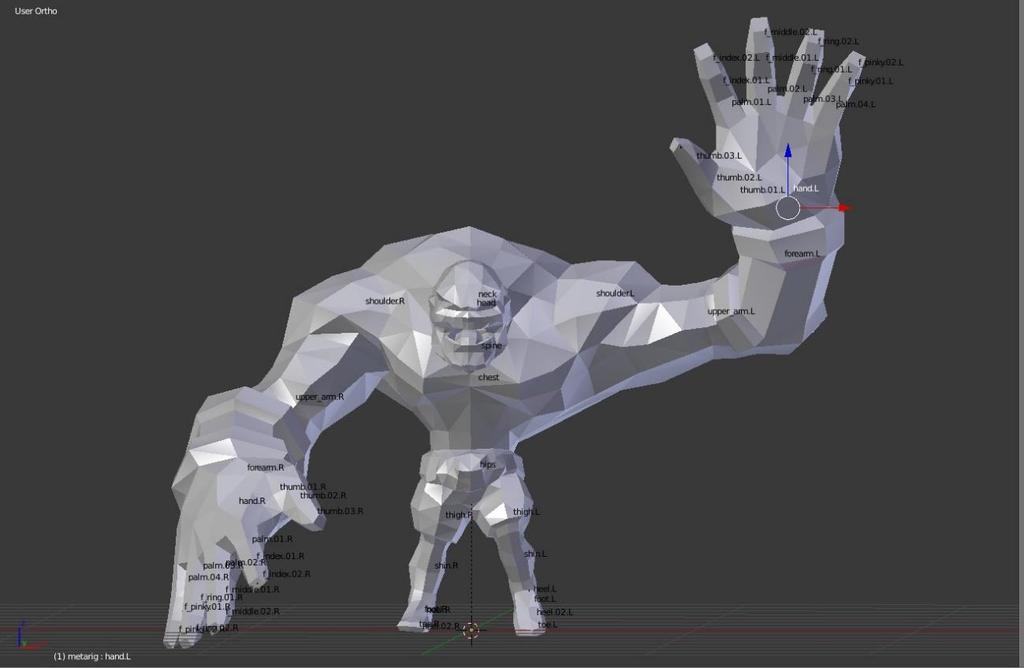Select the hand.R bone label
Image resolution: width=1024 pixels, height=668 pixels.
(252, 501)
